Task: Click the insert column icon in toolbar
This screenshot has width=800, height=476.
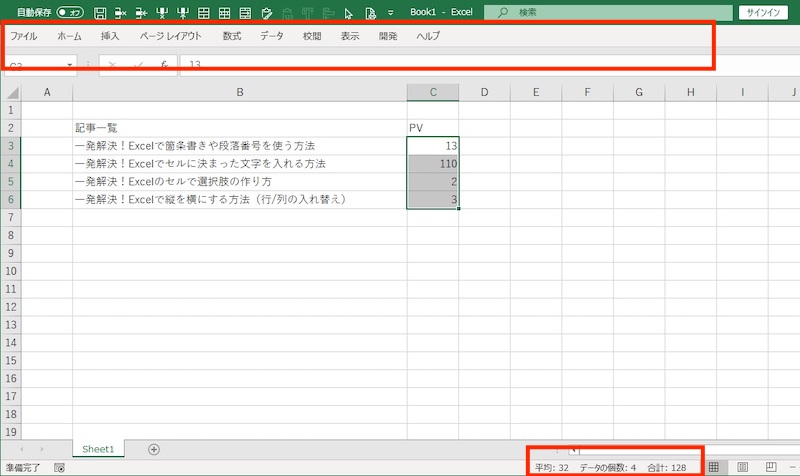Action: pos(141,13)
